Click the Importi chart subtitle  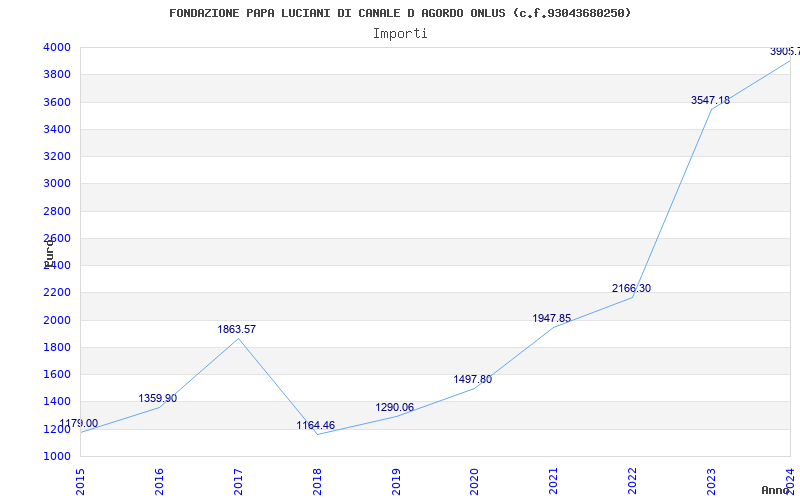tap(400, 34)
